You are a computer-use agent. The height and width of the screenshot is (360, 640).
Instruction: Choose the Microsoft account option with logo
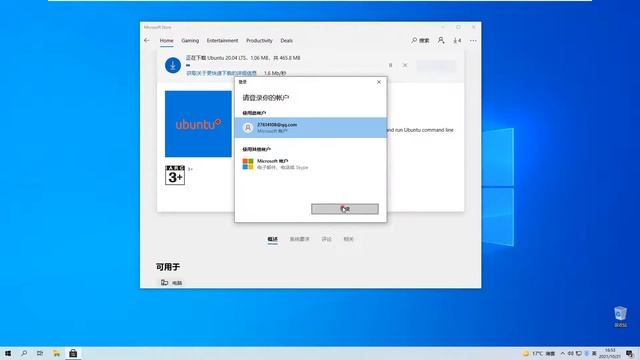311,164
